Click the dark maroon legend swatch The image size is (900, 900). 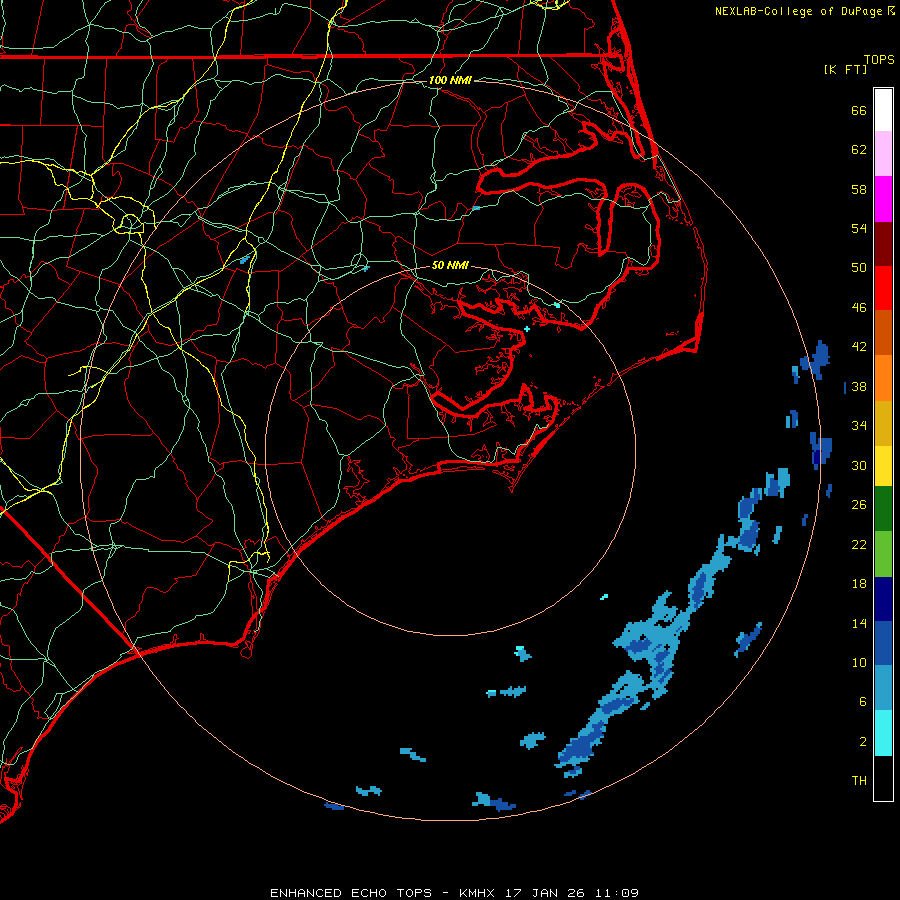883,244
